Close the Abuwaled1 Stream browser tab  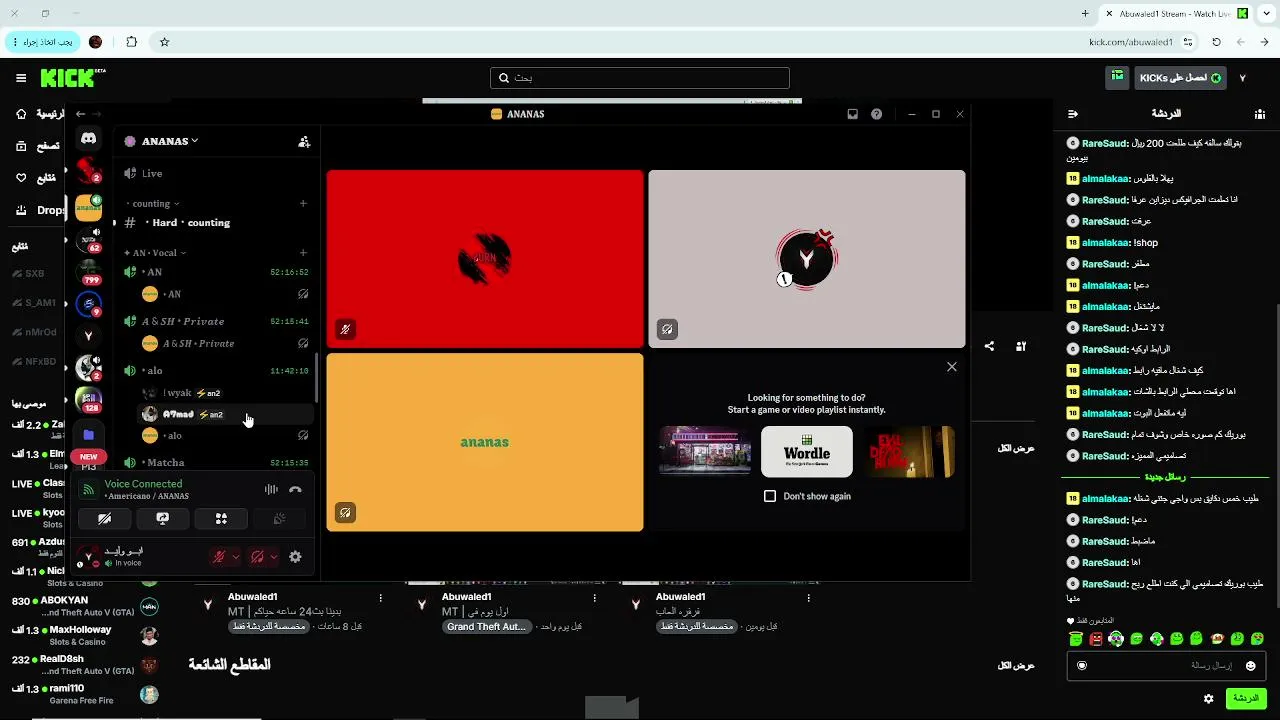pos(1109,14)
